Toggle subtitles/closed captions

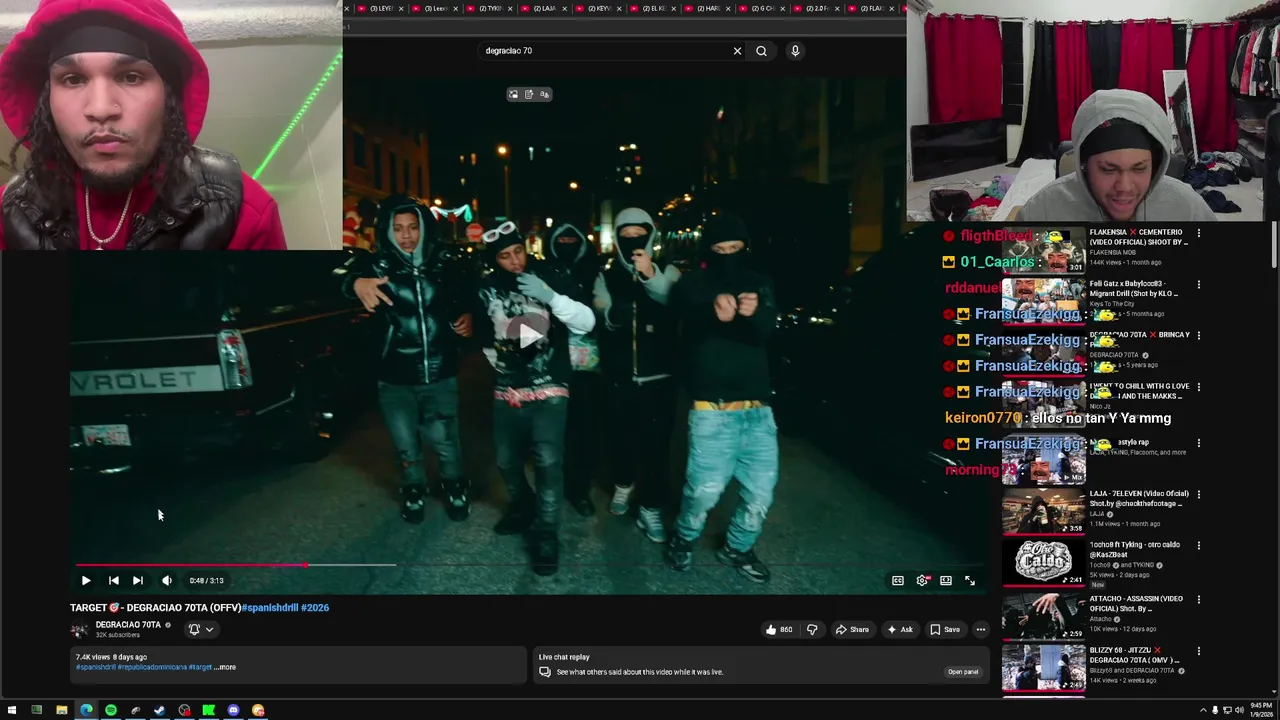point(898,580)
